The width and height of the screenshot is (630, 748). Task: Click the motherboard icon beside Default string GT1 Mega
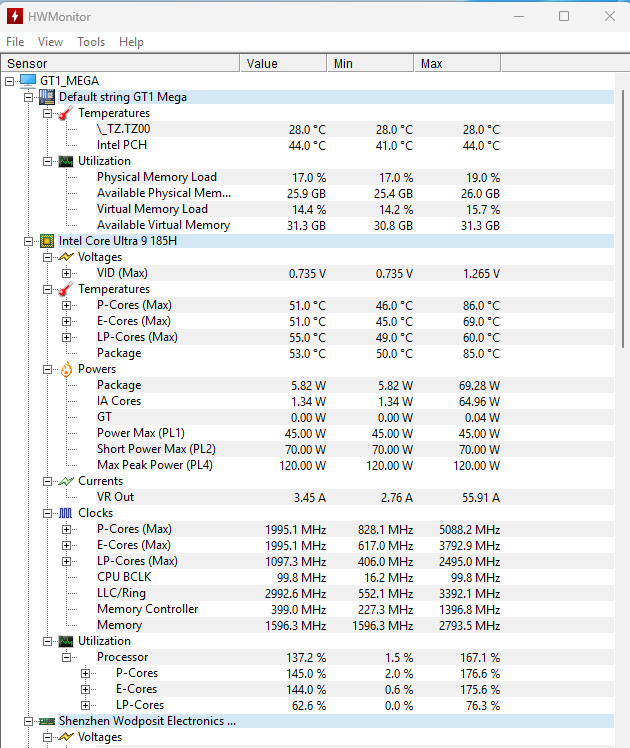(47, 97)
